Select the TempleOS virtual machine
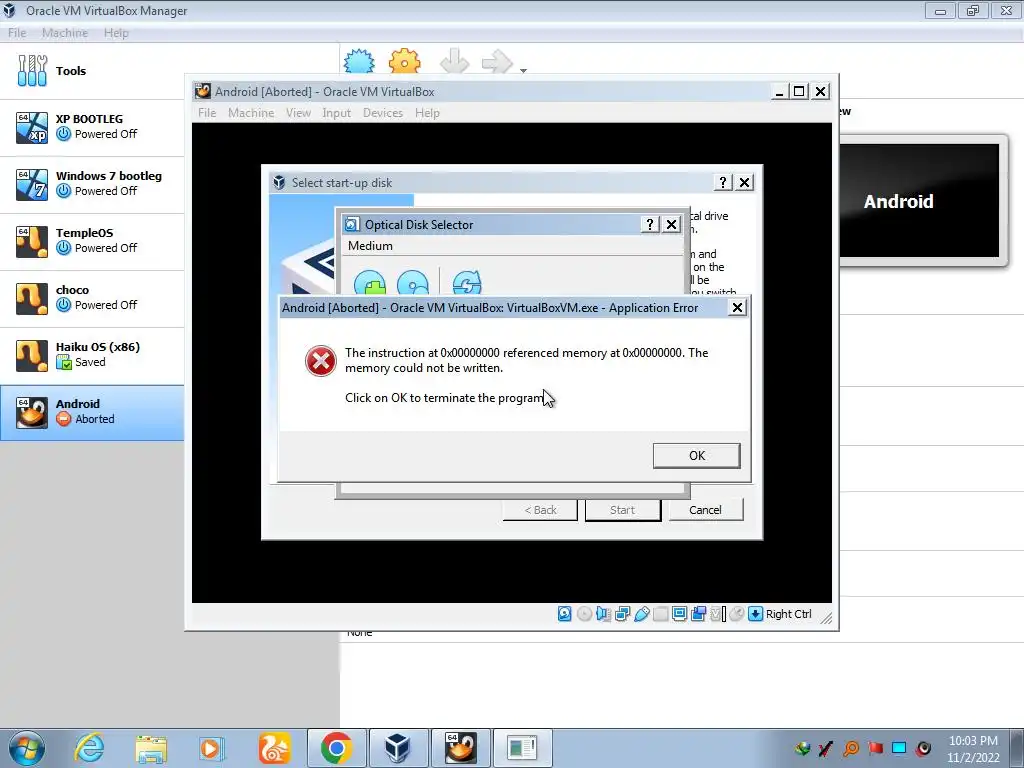The width and height of the screenshot is (1024, 768). click(91, 241)
